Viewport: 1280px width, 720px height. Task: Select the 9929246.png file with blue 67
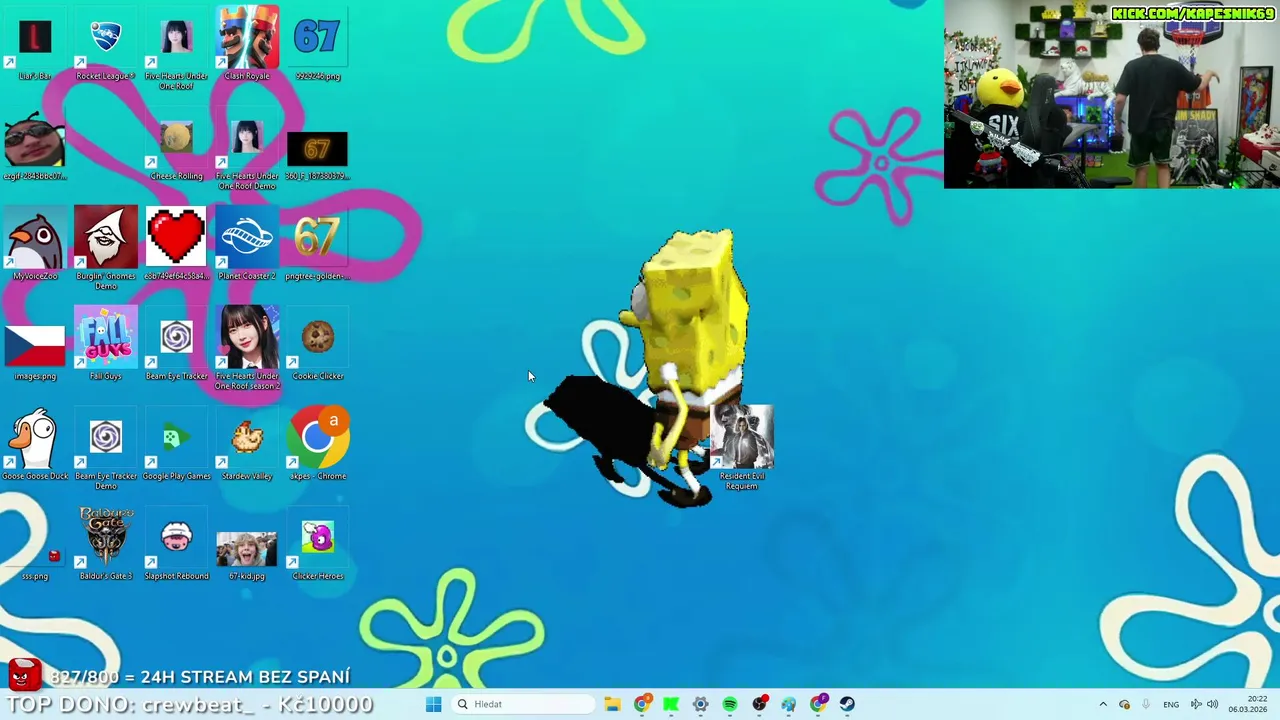pos(318,44)
